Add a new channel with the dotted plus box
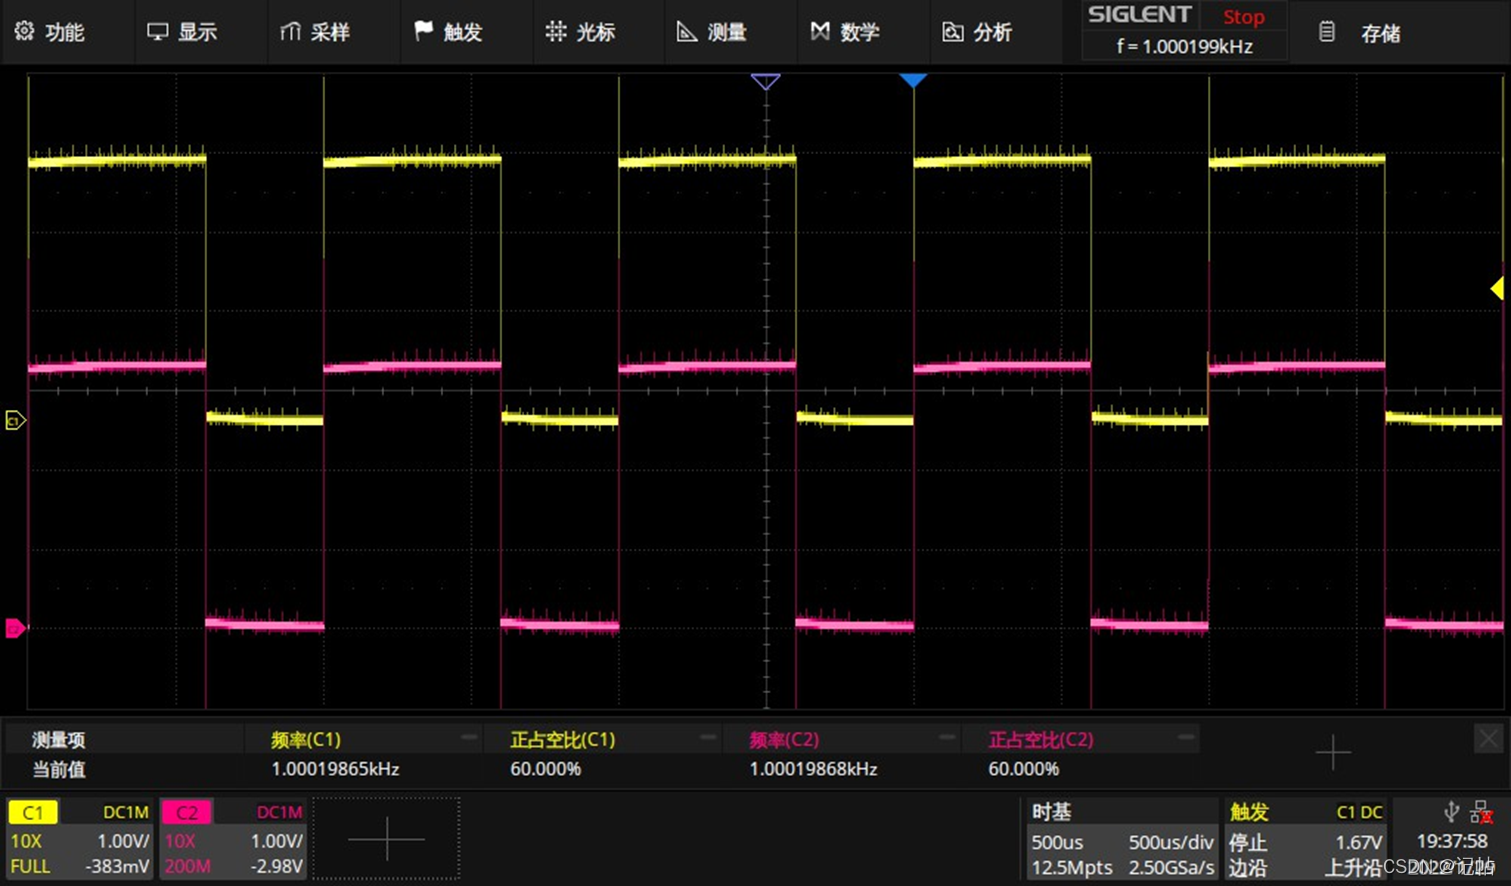The height and width of the screenshot is (886, 1511). [x=386, y=839]
